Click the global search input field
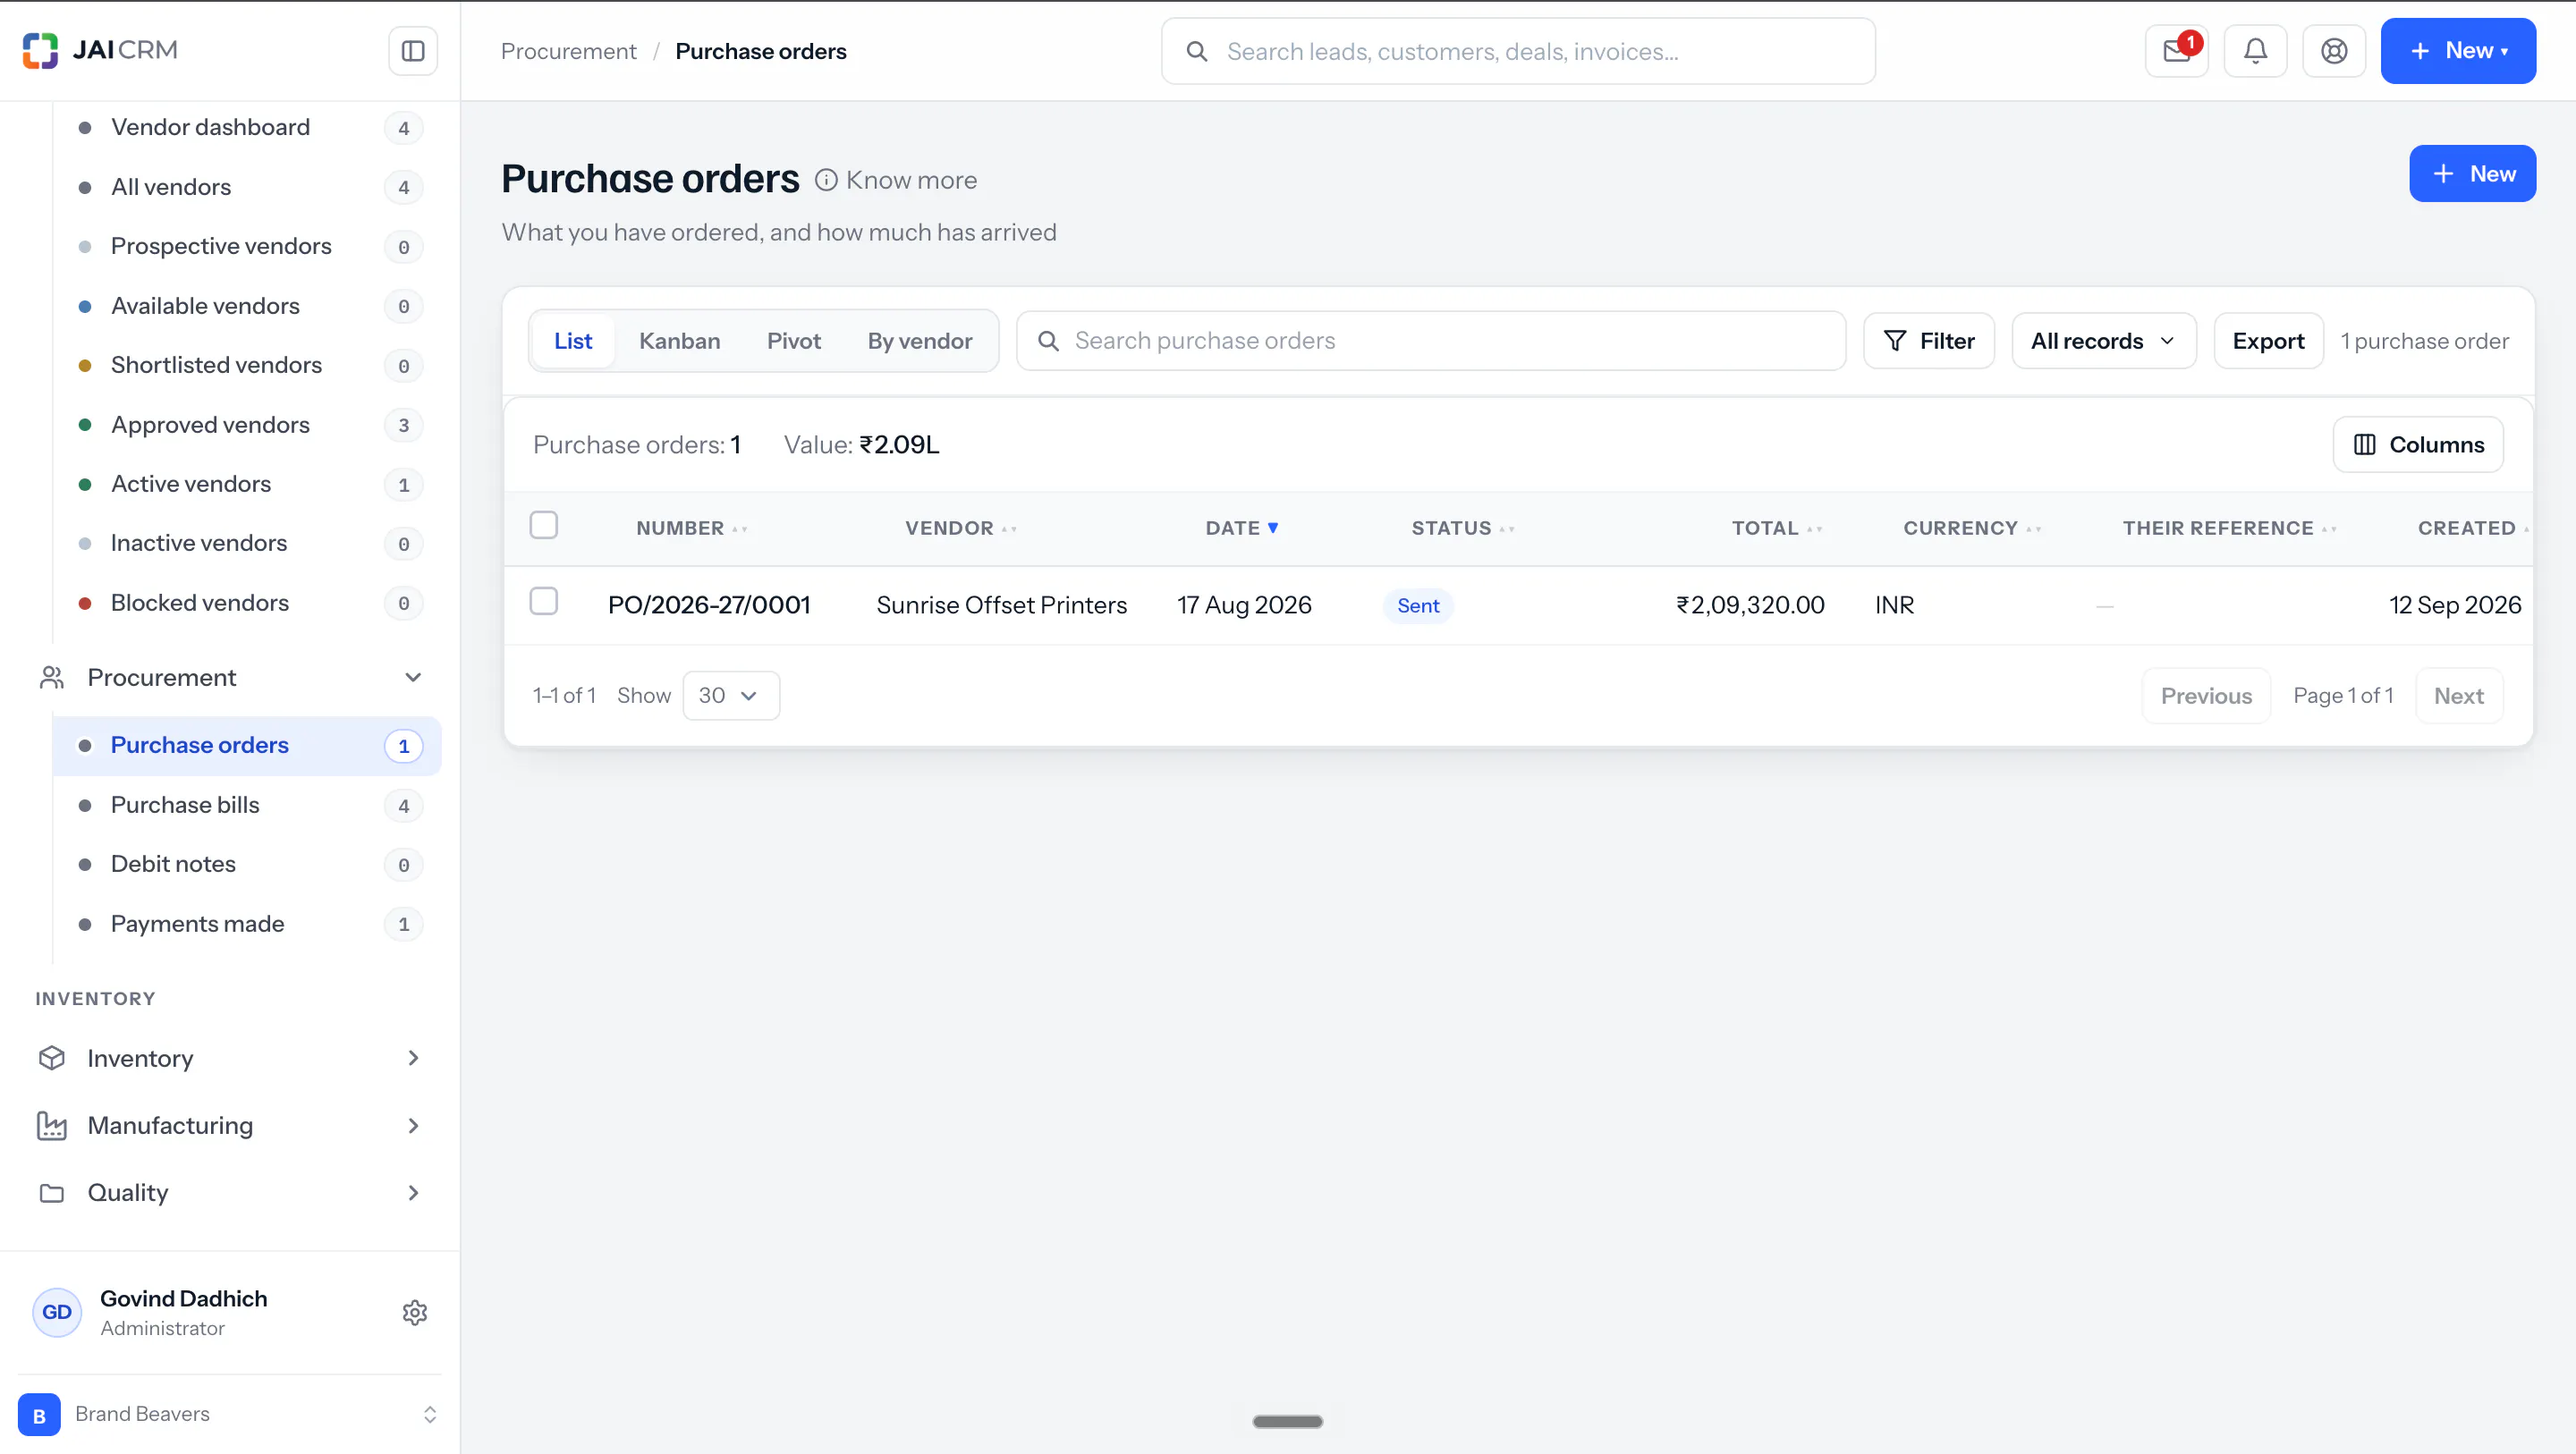Viewport: 2576px width, 1454px height. [1518, 51]
